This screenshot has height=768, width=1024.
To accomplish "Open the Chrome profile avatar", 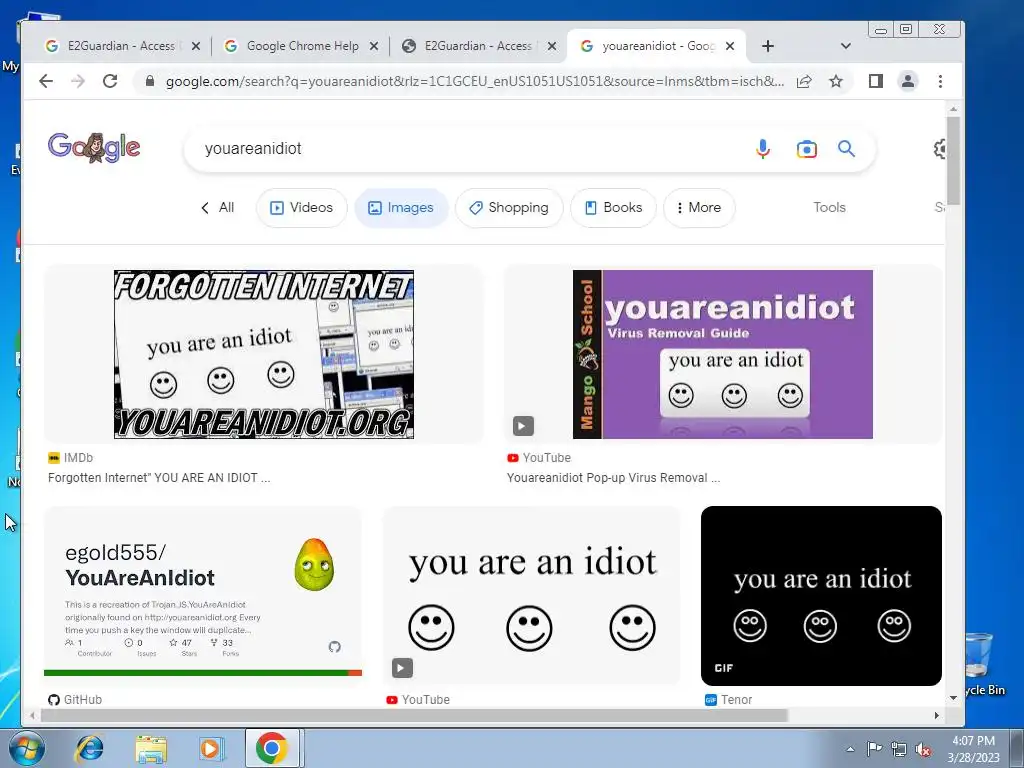I will point(908,81).
